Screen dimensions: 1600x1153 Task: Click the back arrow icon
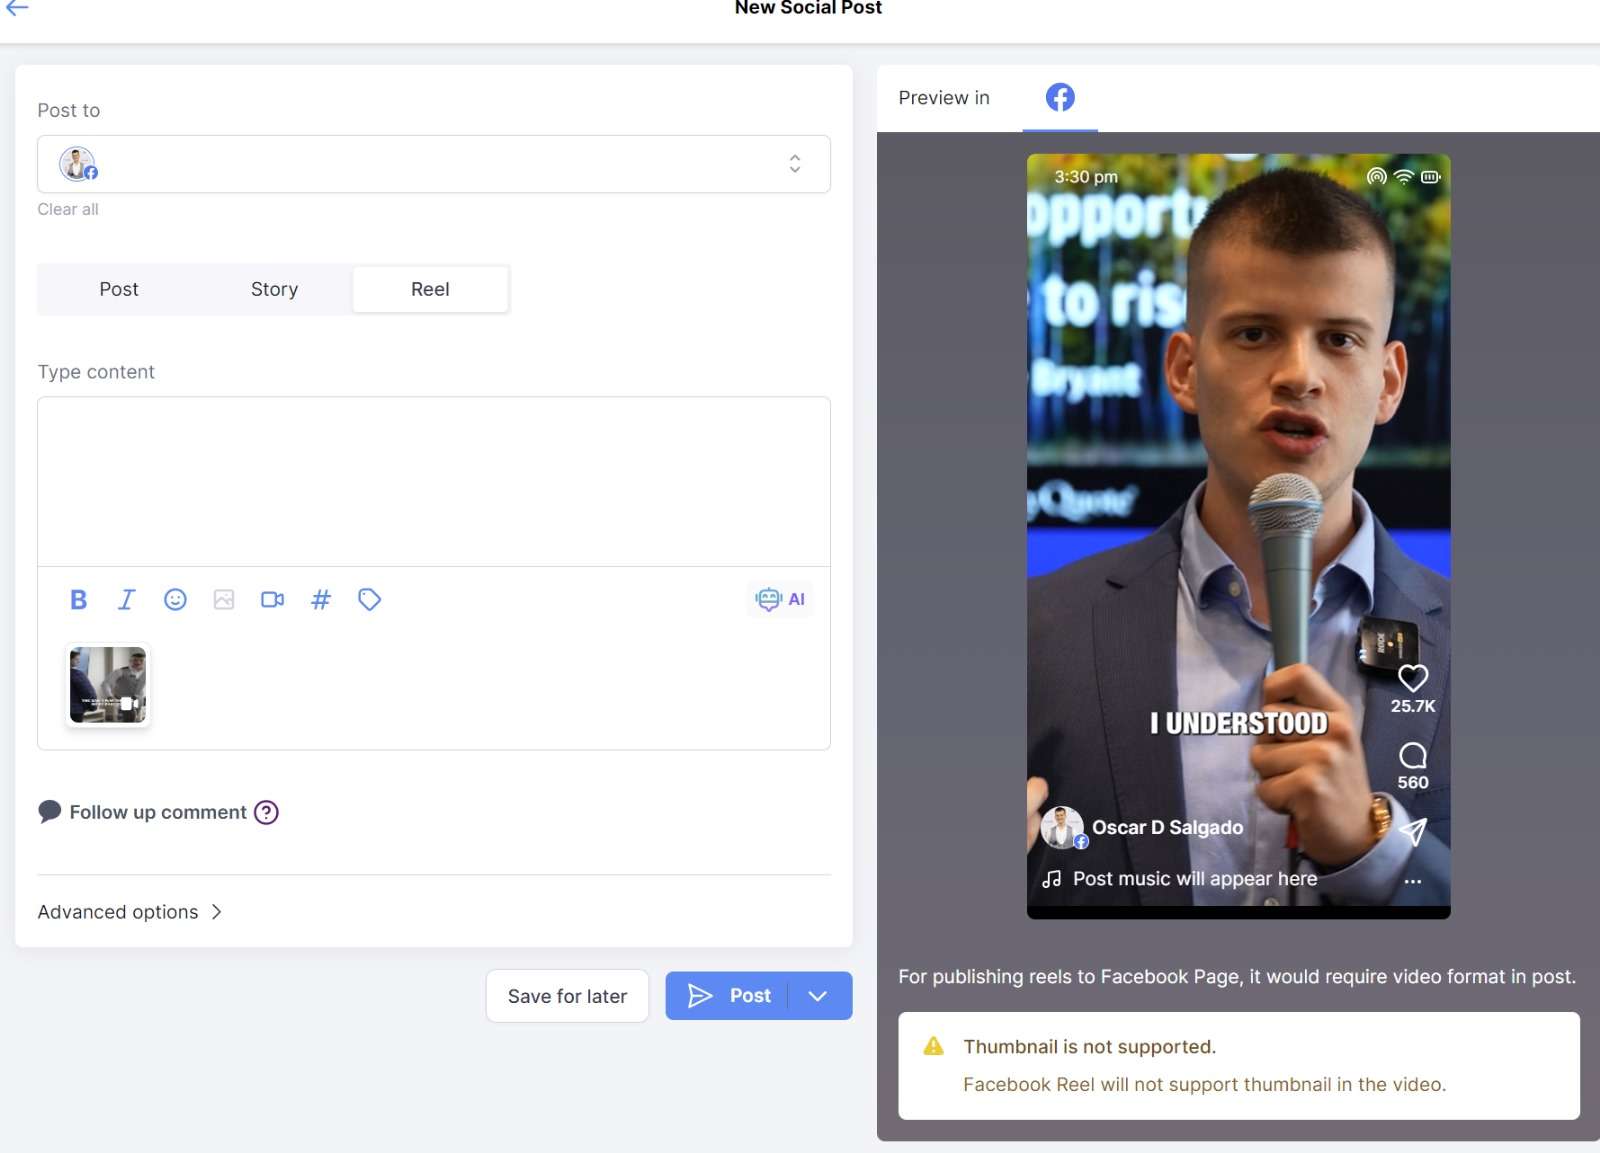[x=17, y=8]
